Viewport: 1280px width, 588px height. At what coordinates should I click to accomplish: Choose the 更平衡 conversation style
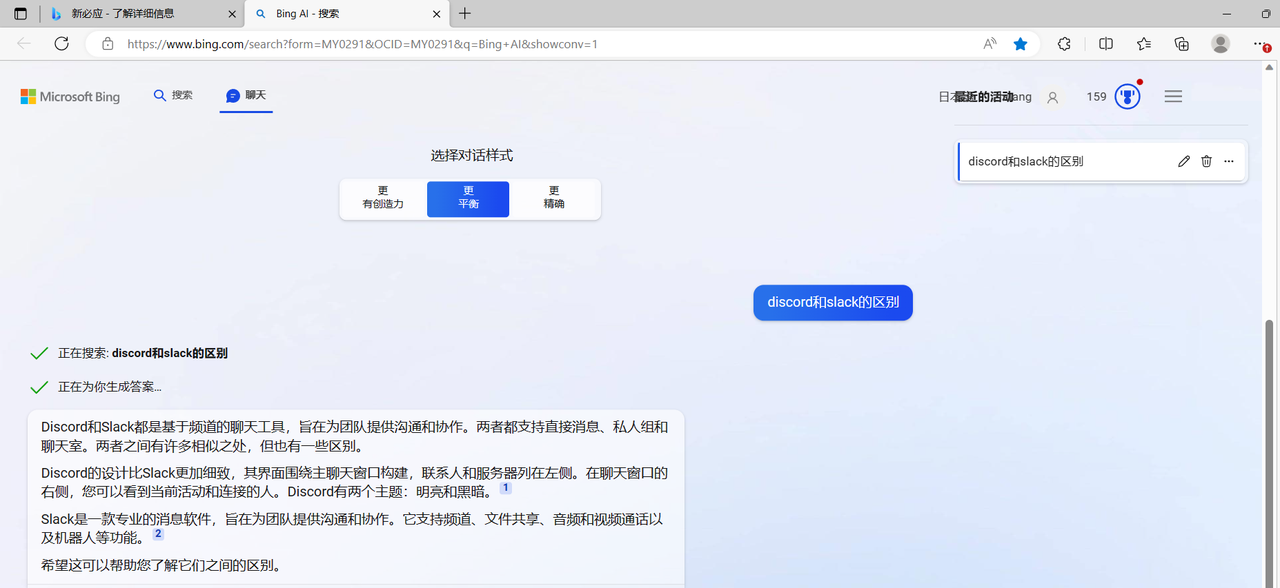point(468,198)
